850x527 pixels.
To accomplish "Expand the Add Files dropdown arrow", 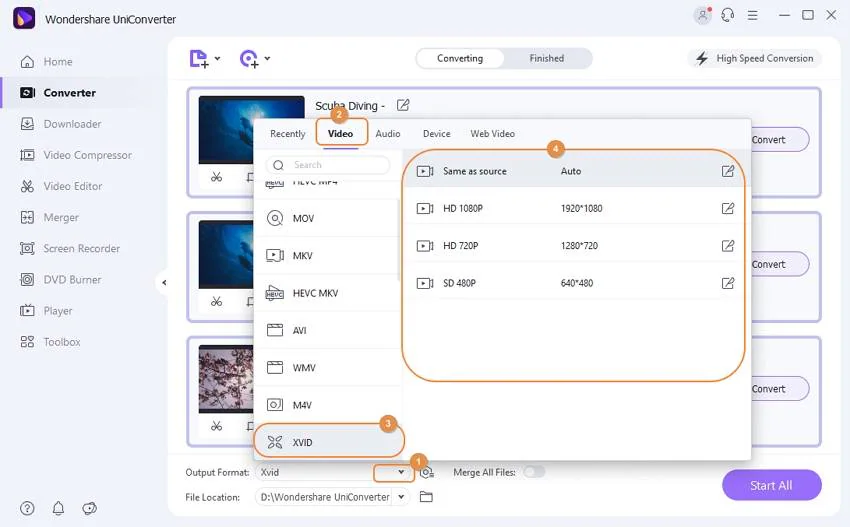I will (x=217, y=58).
